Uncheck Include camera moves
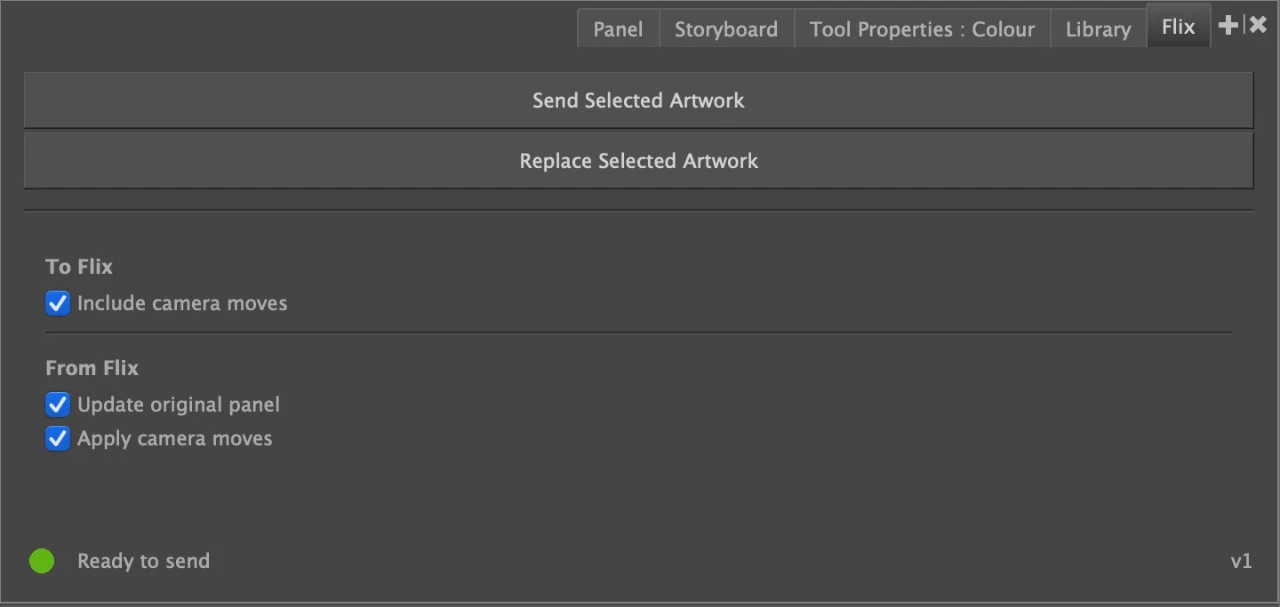1280x607 pixels. click(x=57, y=303)
